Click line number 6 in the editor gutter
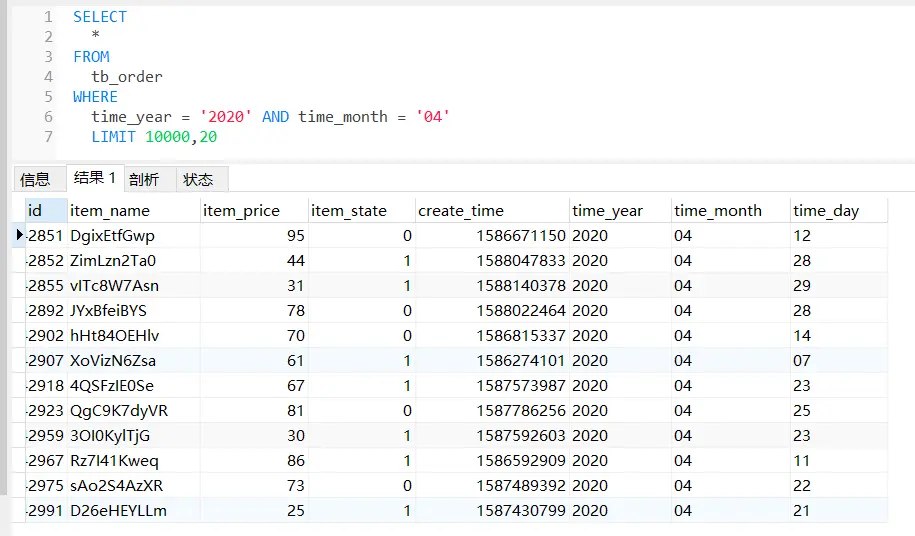 tap(48, 117)
